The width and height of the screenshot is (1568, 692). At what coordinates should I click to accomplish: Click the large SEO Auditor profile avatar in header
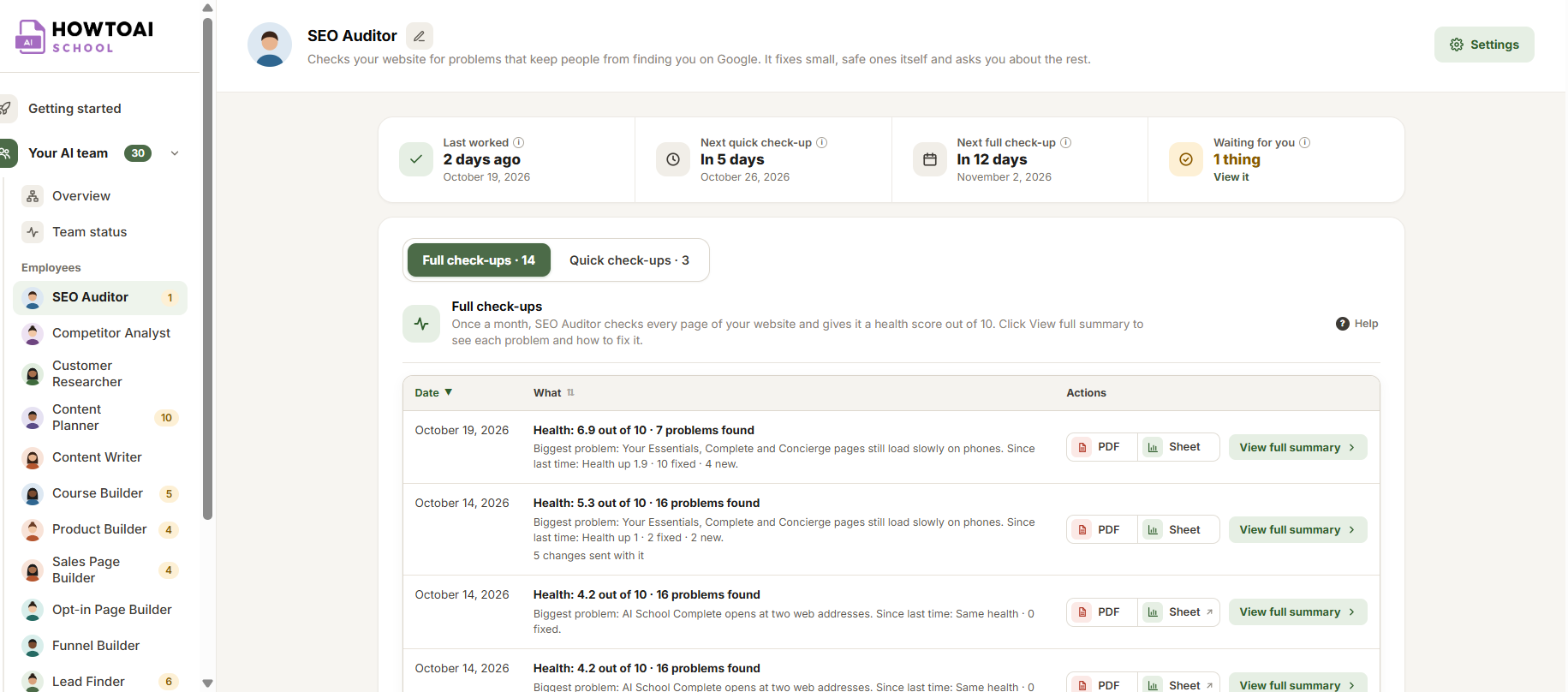[x=269, y=45]
